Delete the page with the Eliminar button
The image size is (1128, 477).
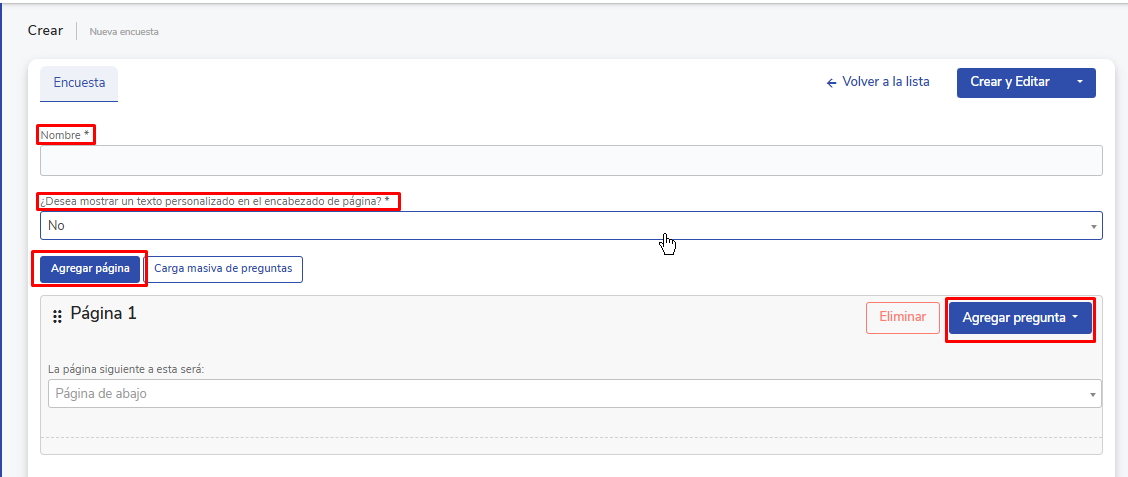coord(902,317)
